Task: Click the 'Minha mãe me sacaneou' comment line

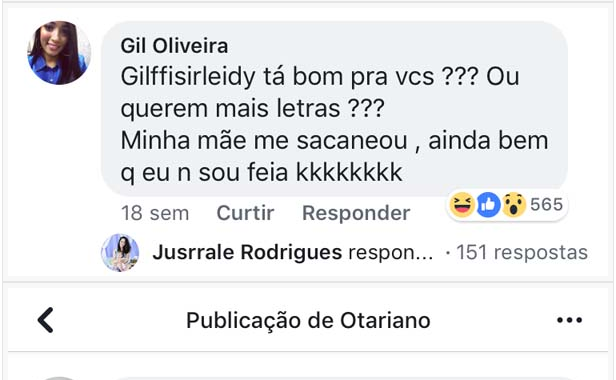Action: pos(264,141)
